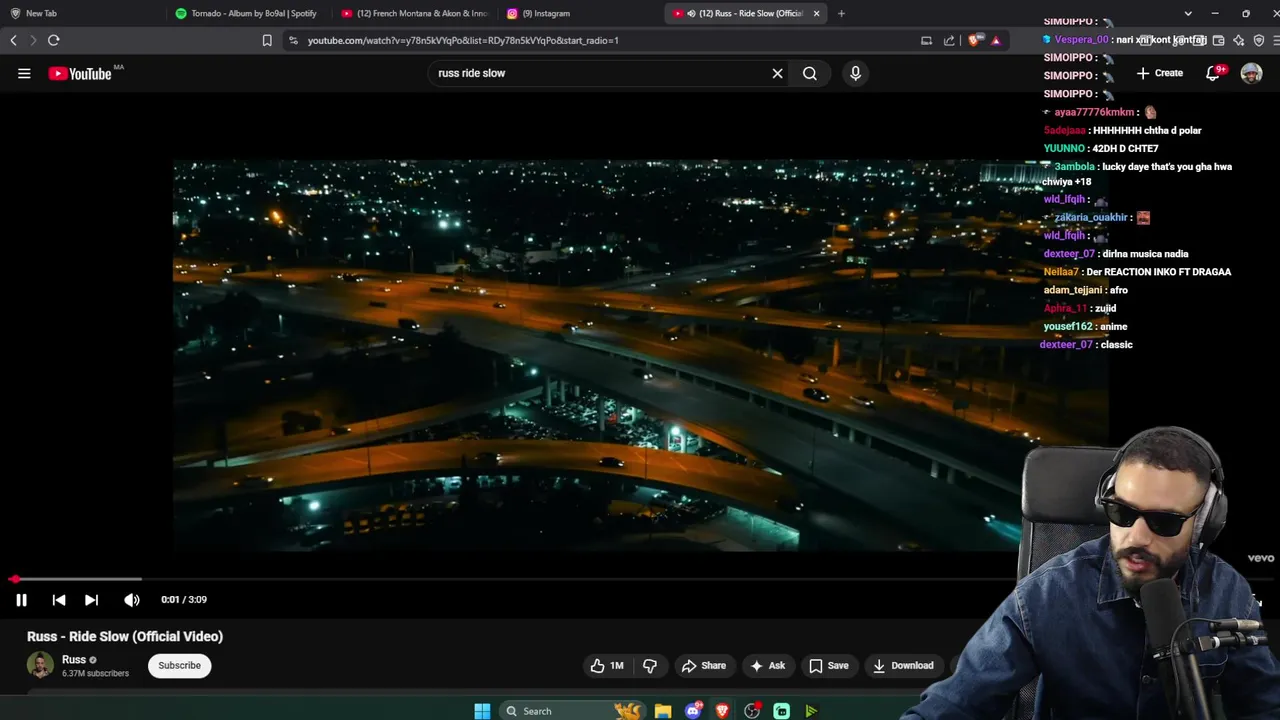The height and width of the screenshot is (720, 1280).
Task: Open YouTube notifications bell
Action: coord(1213,73)
